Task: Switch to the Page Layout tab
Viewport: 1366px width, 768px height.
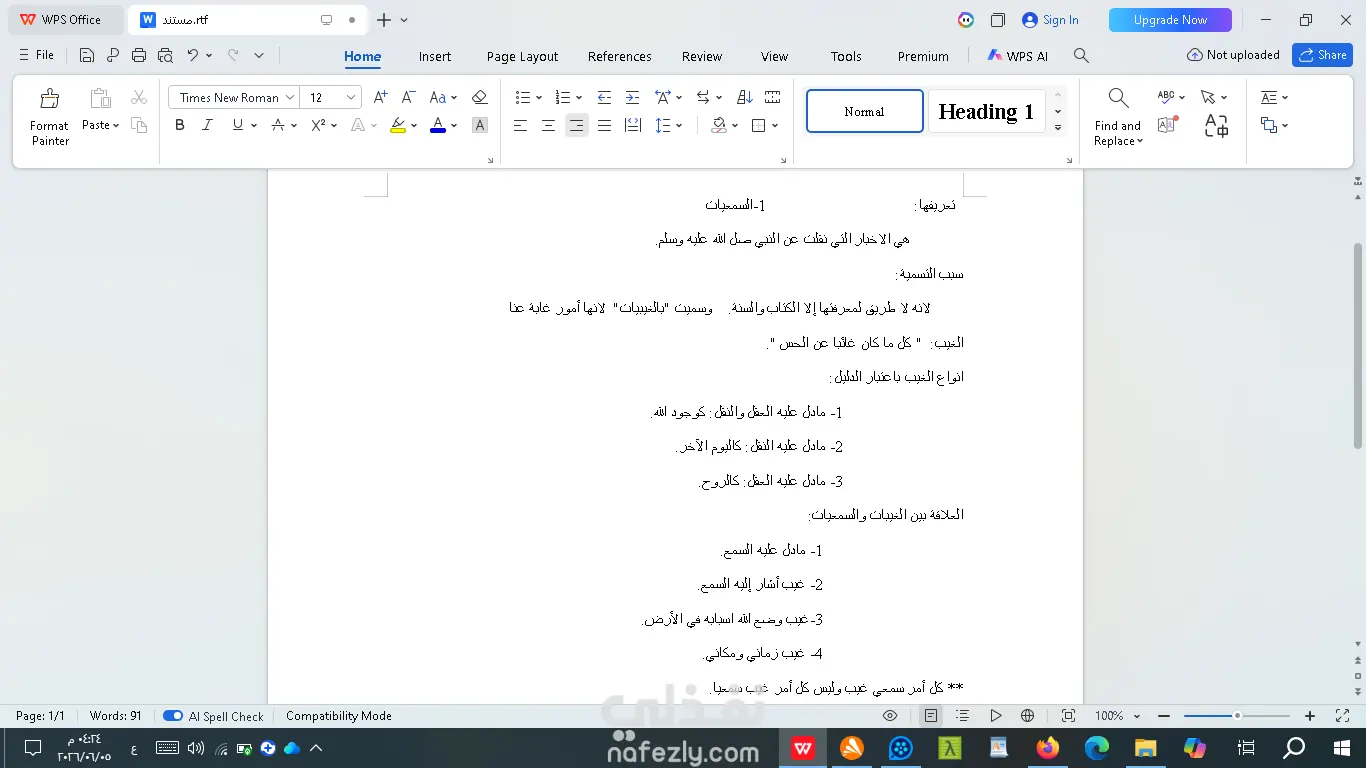Action: (522, 56)
